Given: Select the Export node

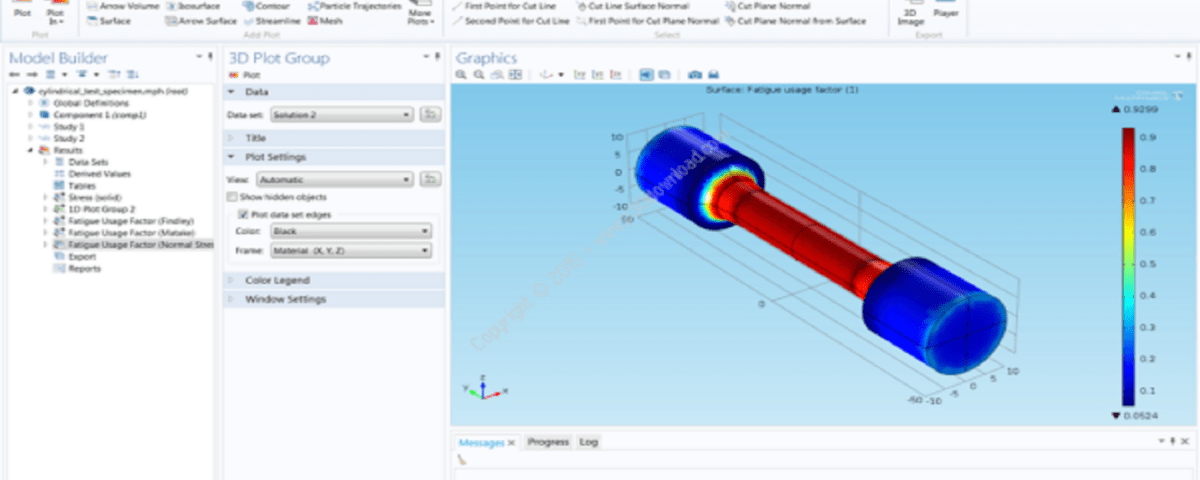Looking at the screenshot, I should point(82,256).
